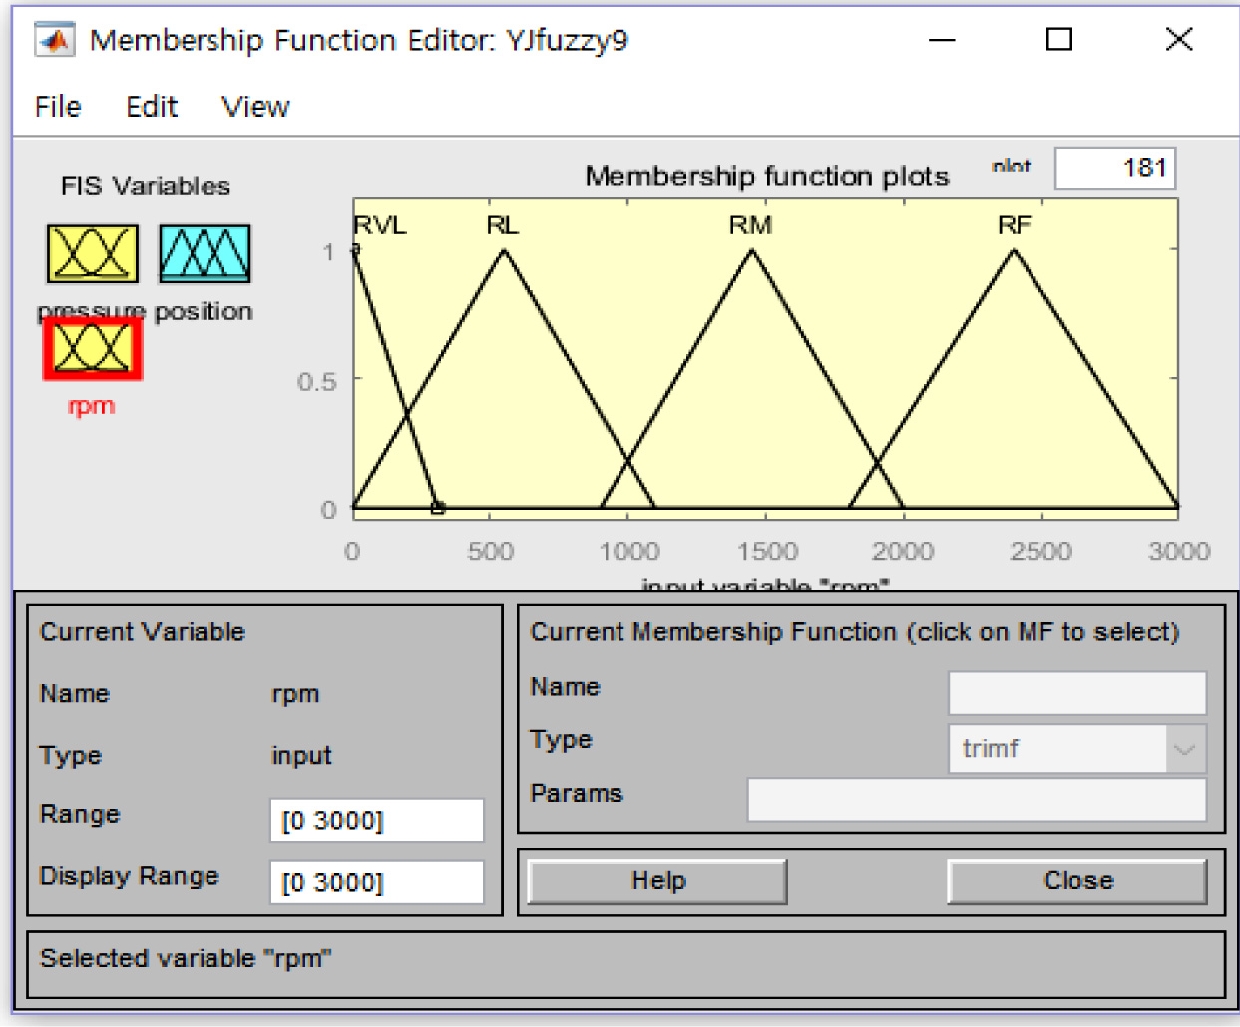Select the pressure input variable icon
The height and width of the screenshot is (1027, 1240).
pyautogui.click(x=92, y=253)
